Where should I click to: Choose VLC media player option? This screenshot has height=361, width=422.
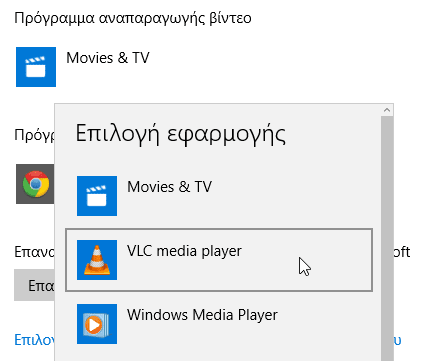coord(219,260)
